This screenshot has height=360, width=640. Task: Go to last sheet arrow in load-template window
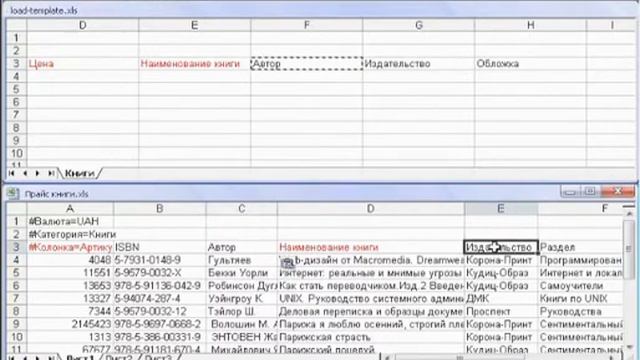51,173
